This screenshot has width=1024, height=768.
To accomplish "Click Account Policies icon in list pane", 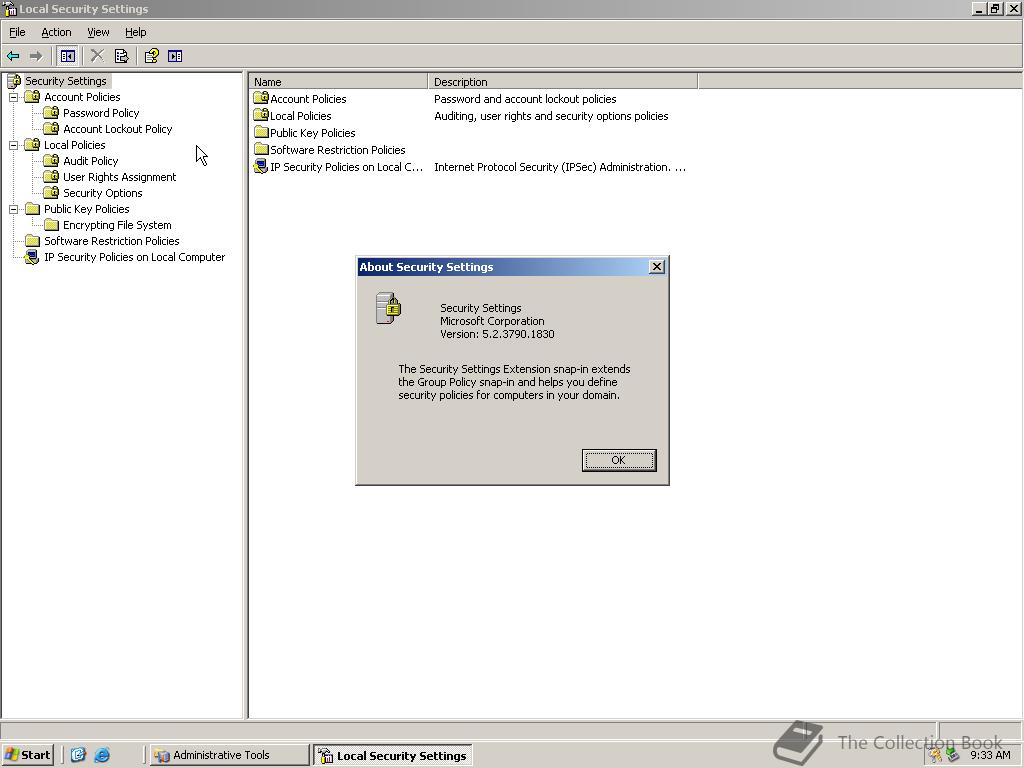I will pos(261,99).
